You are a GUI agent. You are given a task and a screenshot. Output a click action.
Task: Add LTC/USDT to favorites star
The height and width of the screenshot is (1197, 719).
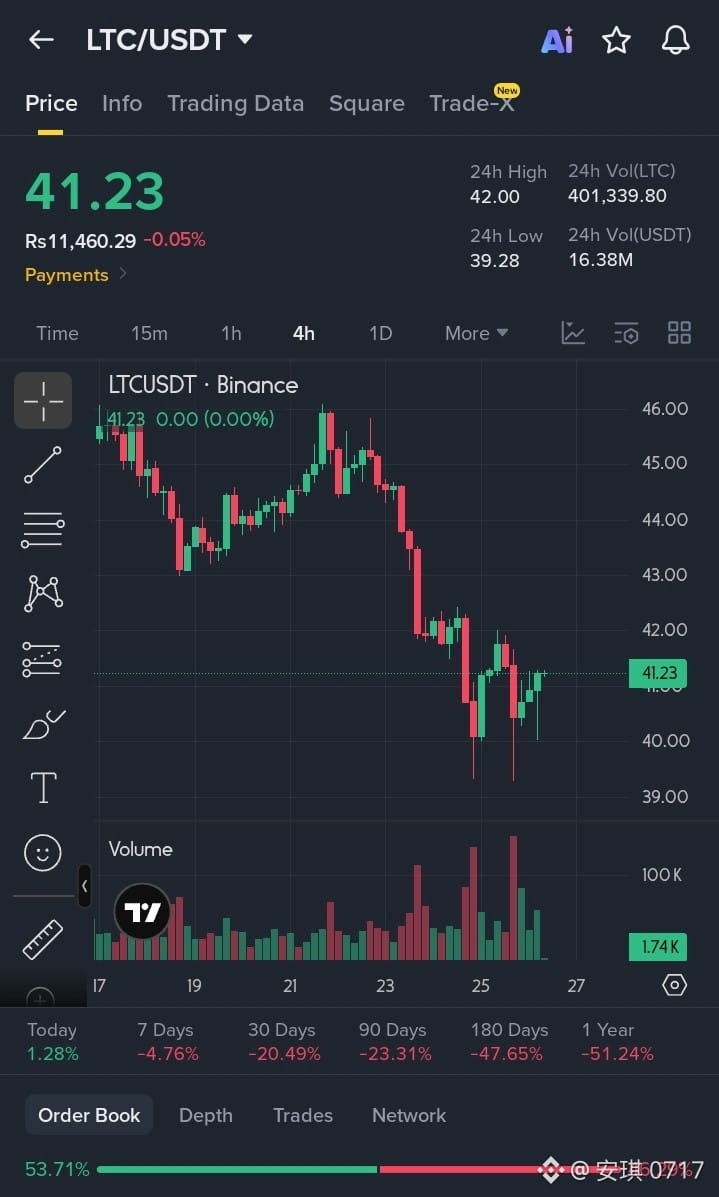click(x=616, y=40)
